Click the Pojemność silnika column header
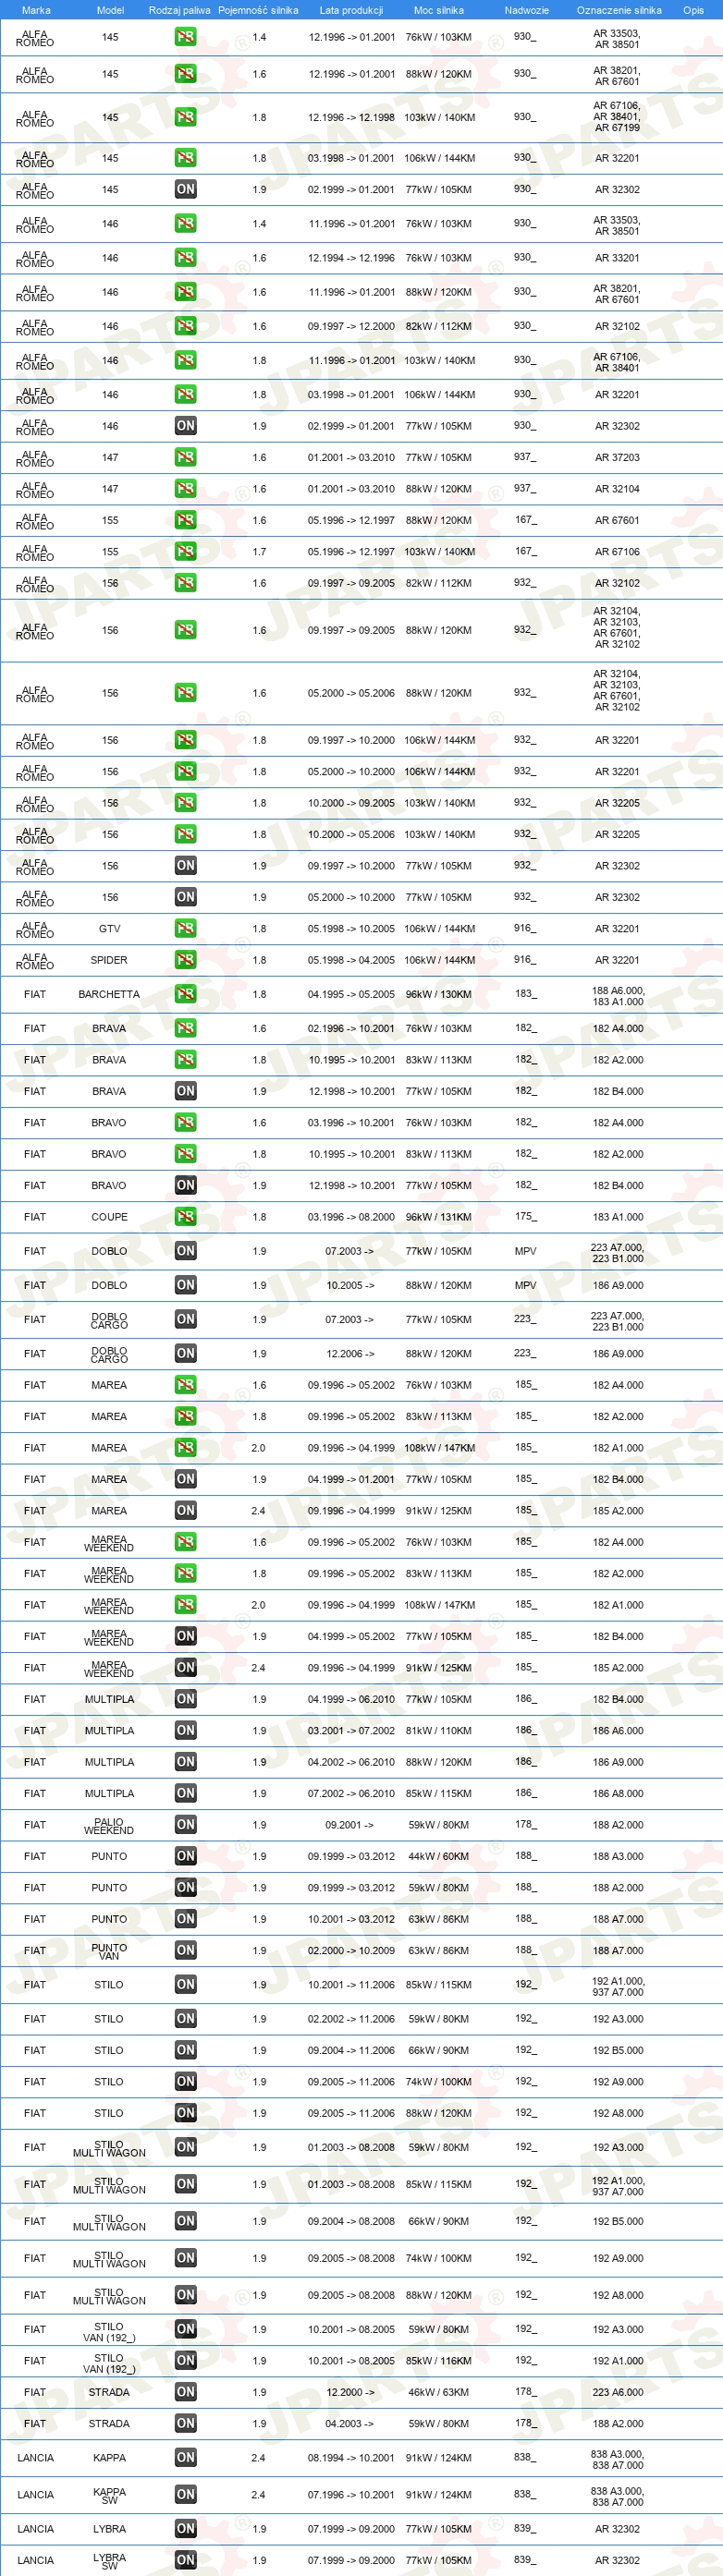This screenshot has height=2576, width=723. click(258, 10)
